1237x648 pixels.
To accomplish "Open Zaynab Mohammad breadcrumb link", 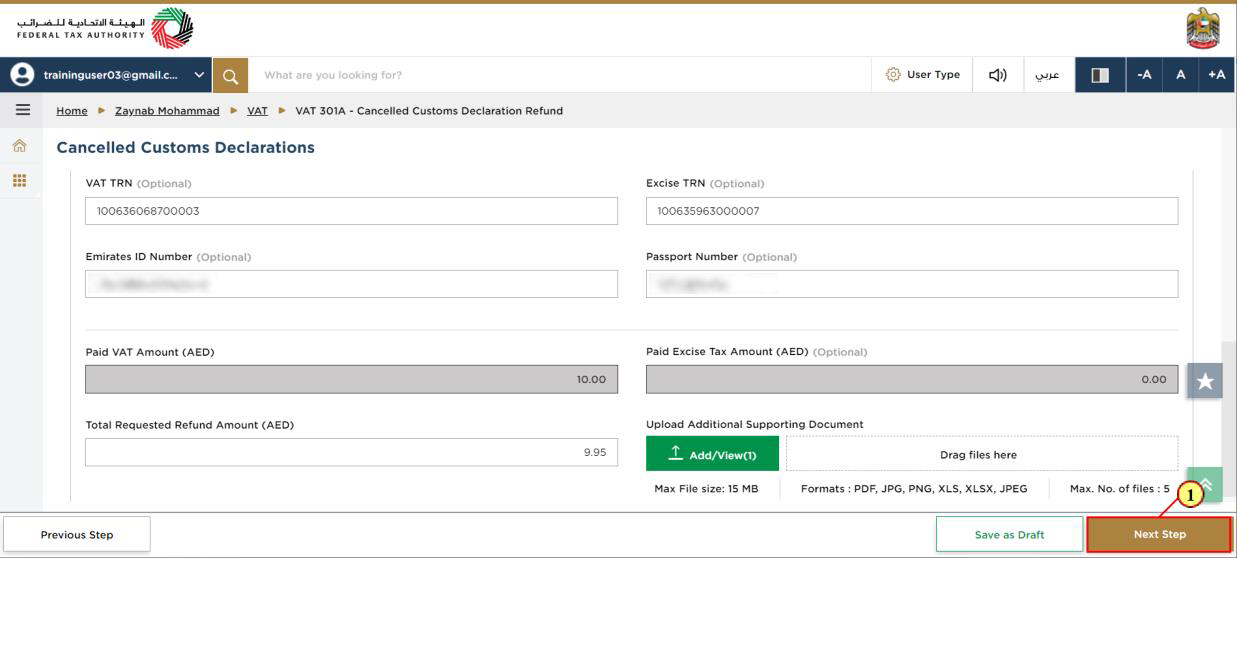I will (x=167, y=111).
